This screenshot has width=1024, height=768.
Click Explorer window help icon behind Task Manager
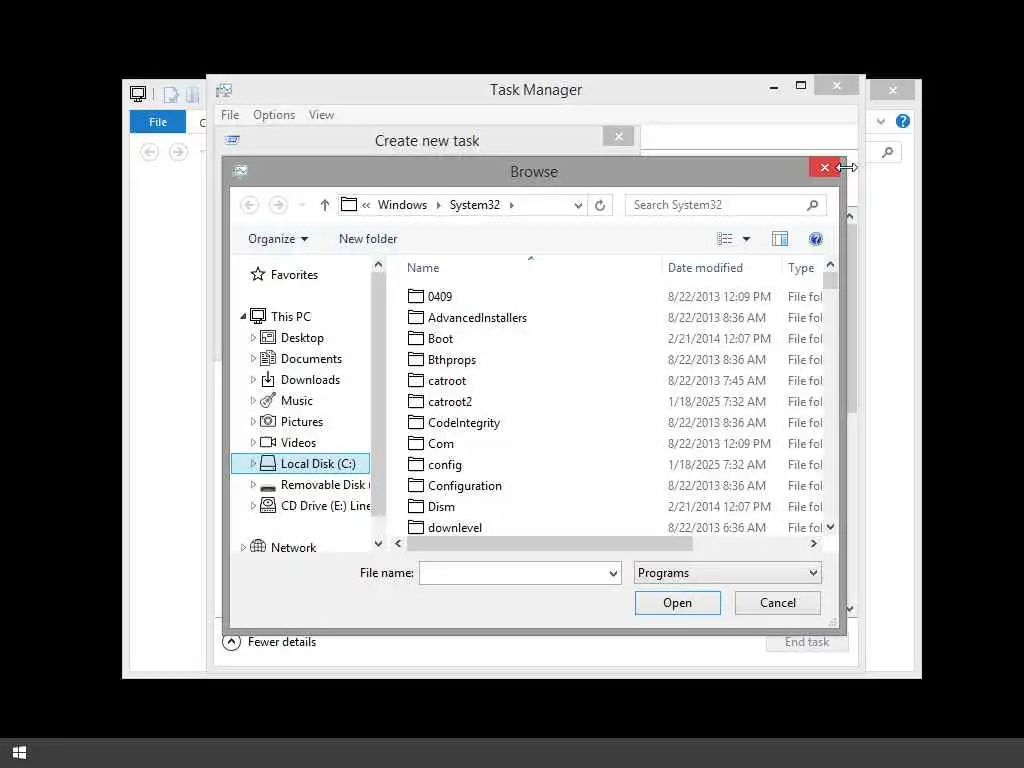pyautogui.click(x=903, y=121)
